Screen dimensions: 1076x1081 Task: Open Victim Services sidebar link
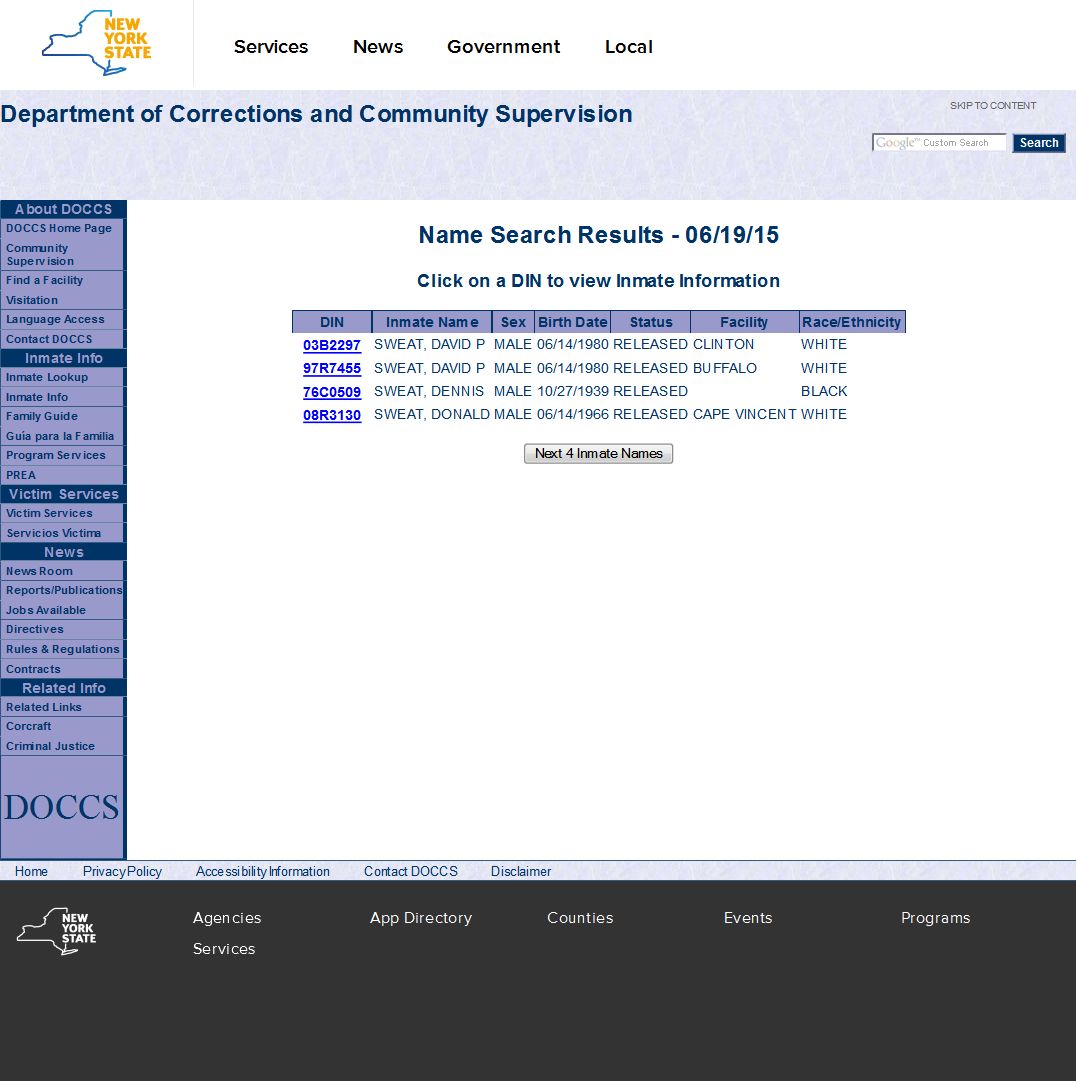(x=49, y=514)
